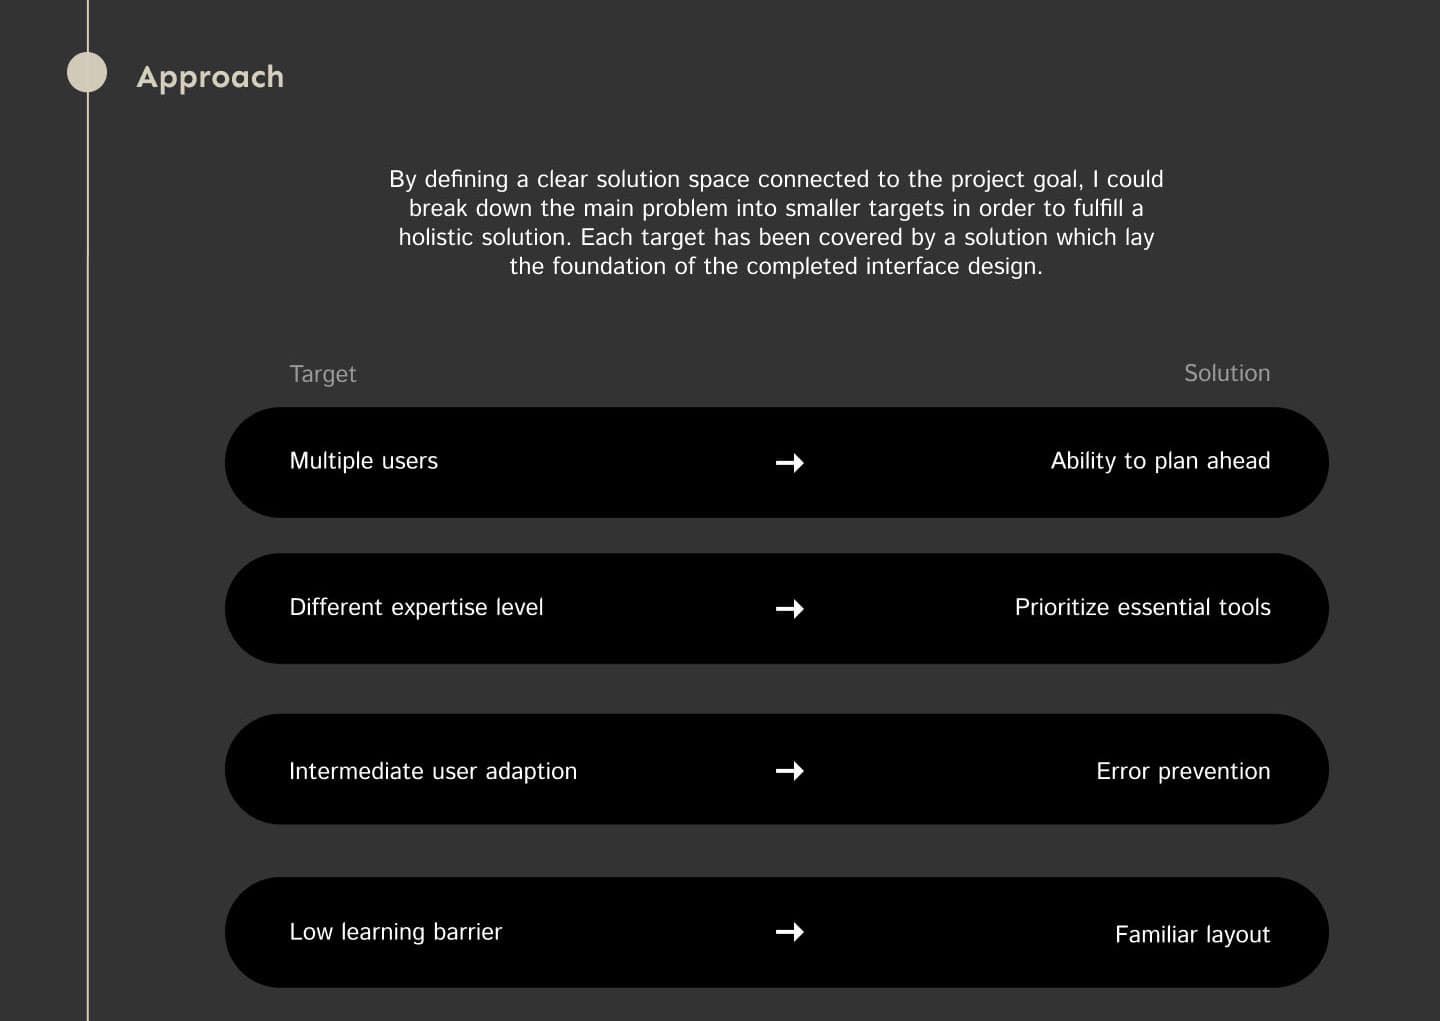This screenshot has width=1440, height=1021.
Task: Click the Solution column header
Action: click(1227, 373)
